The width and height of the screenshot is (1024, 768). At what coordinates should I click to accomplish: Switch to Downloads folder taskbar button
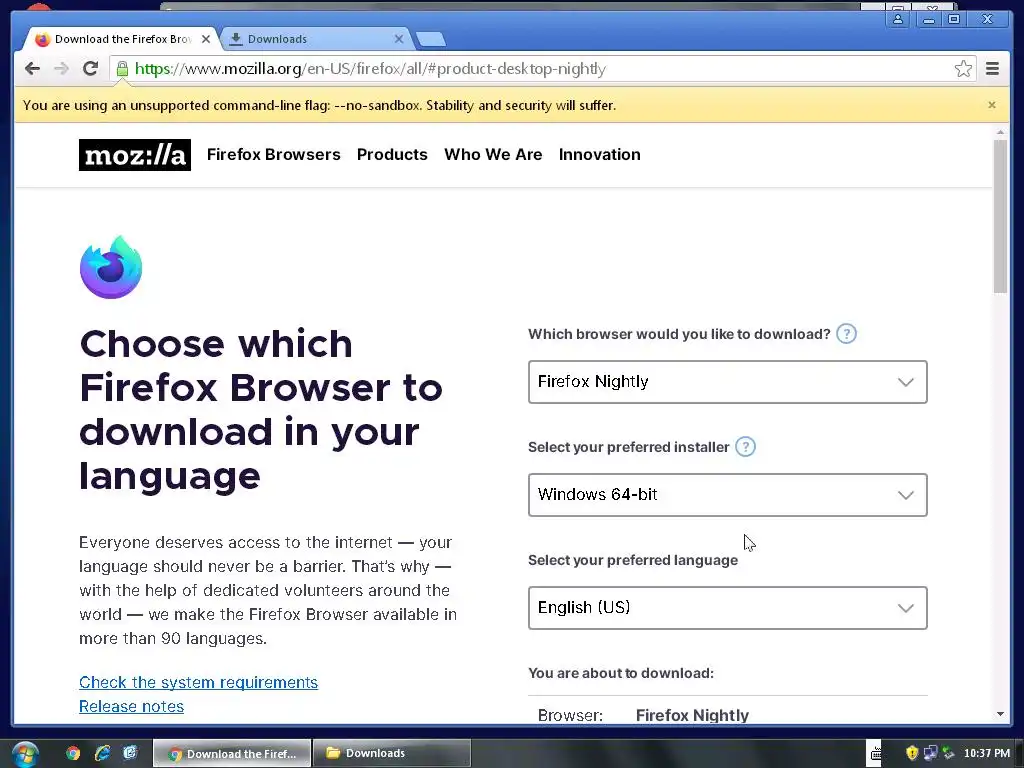[392, 754]
